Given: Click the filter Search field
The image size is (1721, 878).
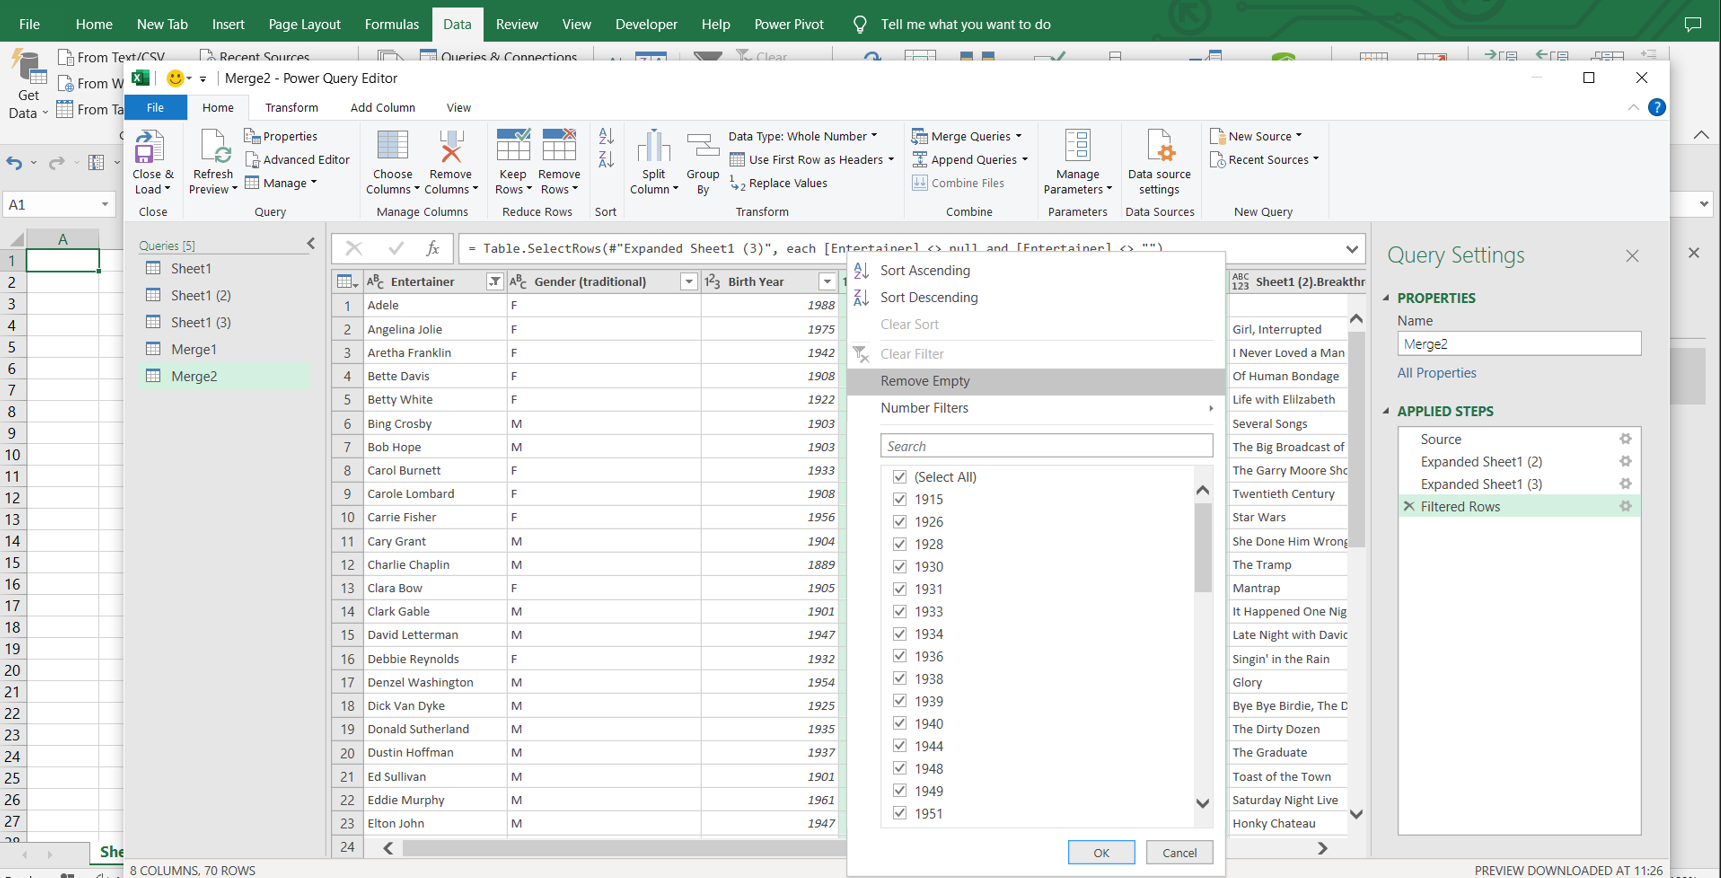Looking at the screenshot, I should click(1046, 446).
